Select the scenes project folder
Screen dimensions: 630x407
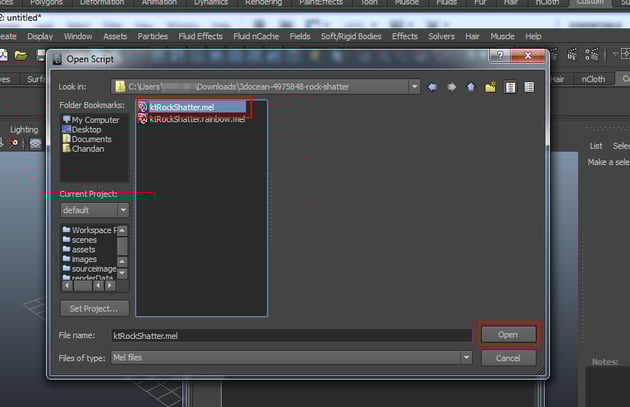80,240
